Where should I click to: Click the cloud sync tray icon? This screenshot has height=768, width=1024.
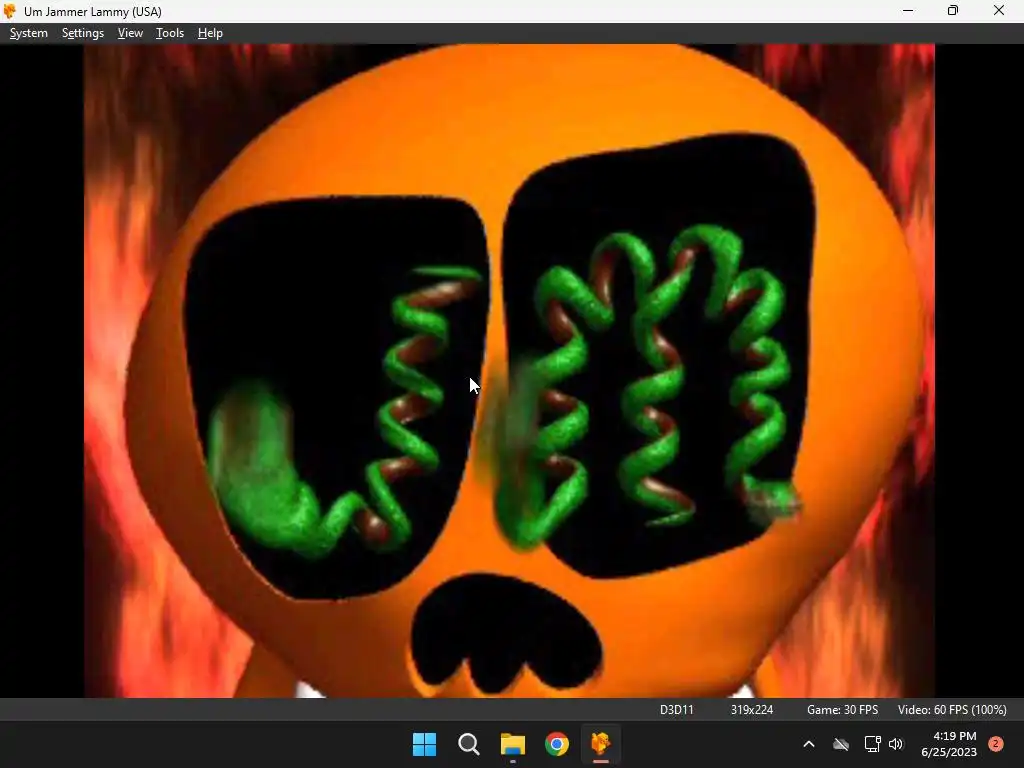click(841, 744)
